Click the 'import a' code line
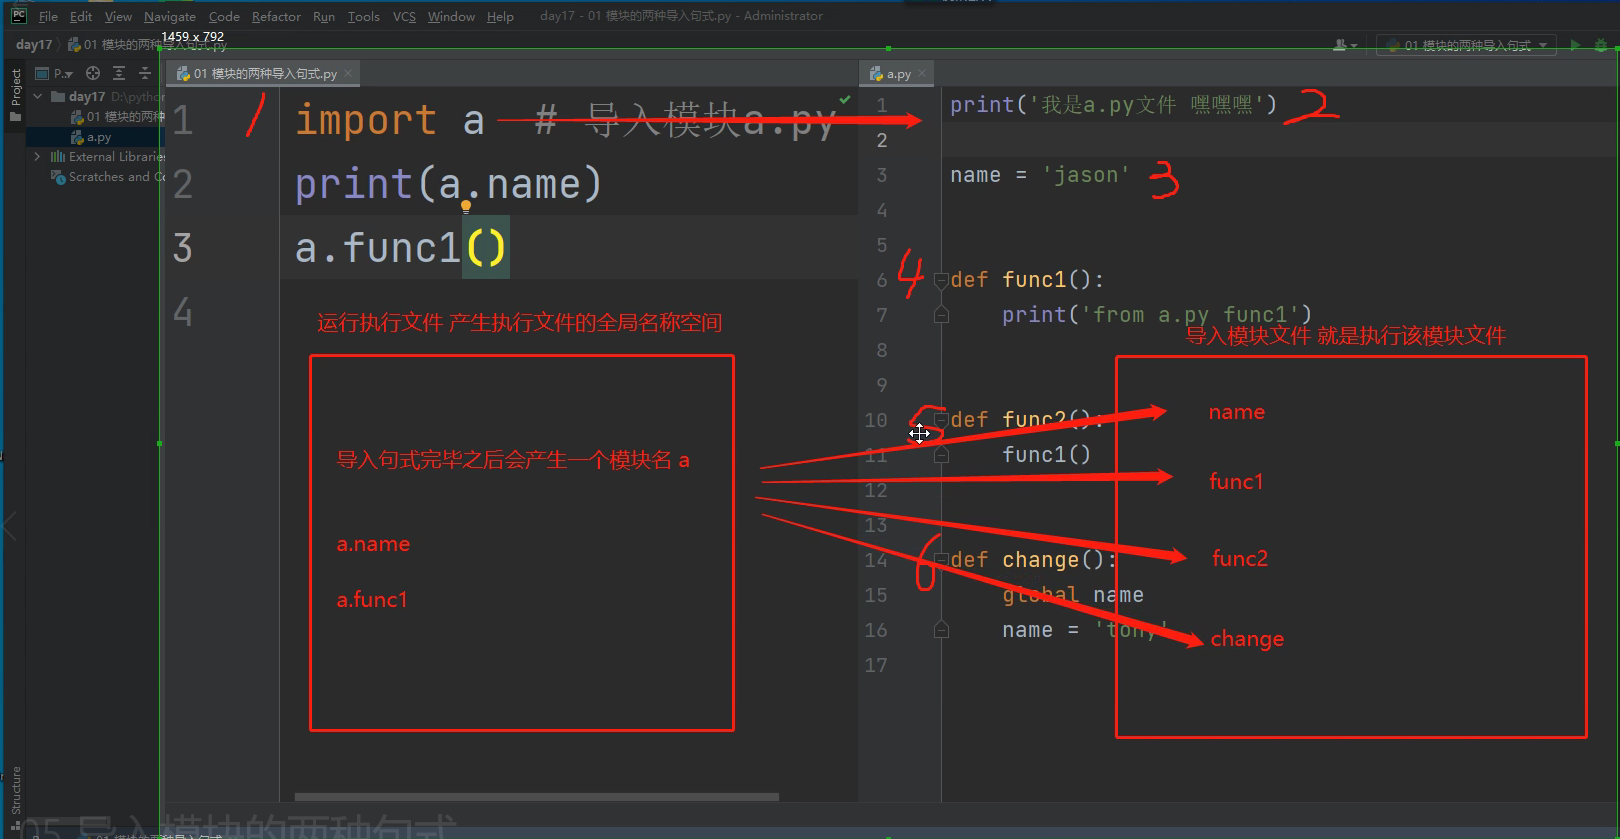Image resolution: width=1620 pixels, height=839 pixels. tap(390, 120)
